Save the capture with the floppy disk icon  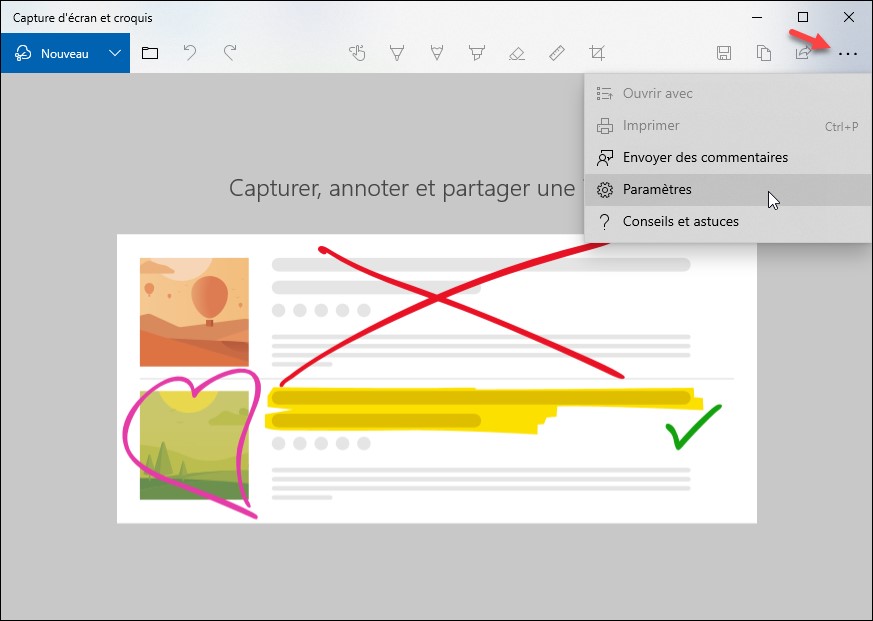click(x=724, y=53)
